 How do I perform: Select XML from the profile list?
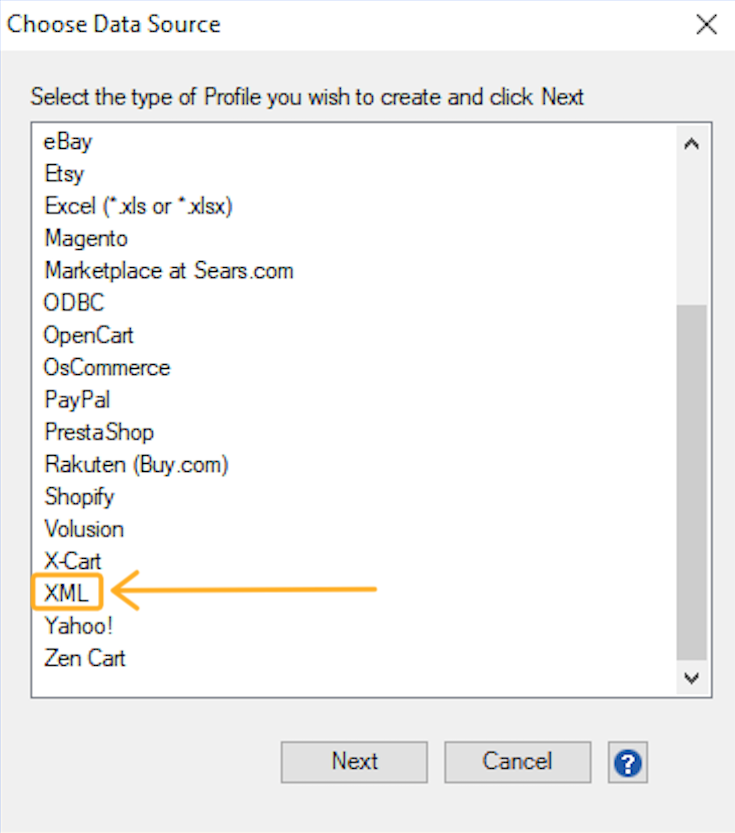(x=67, y=594)
